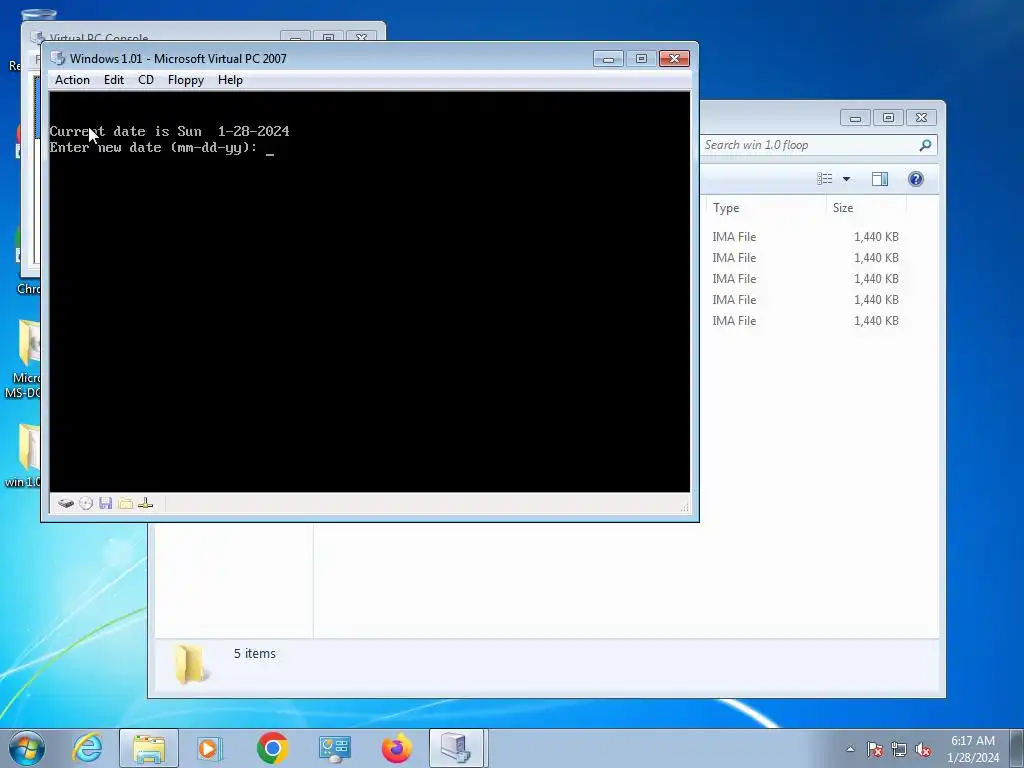This screenshot has width=1024, height=768.
Task: Open the clock showing 6:17 AM
Action: point(973,749)
